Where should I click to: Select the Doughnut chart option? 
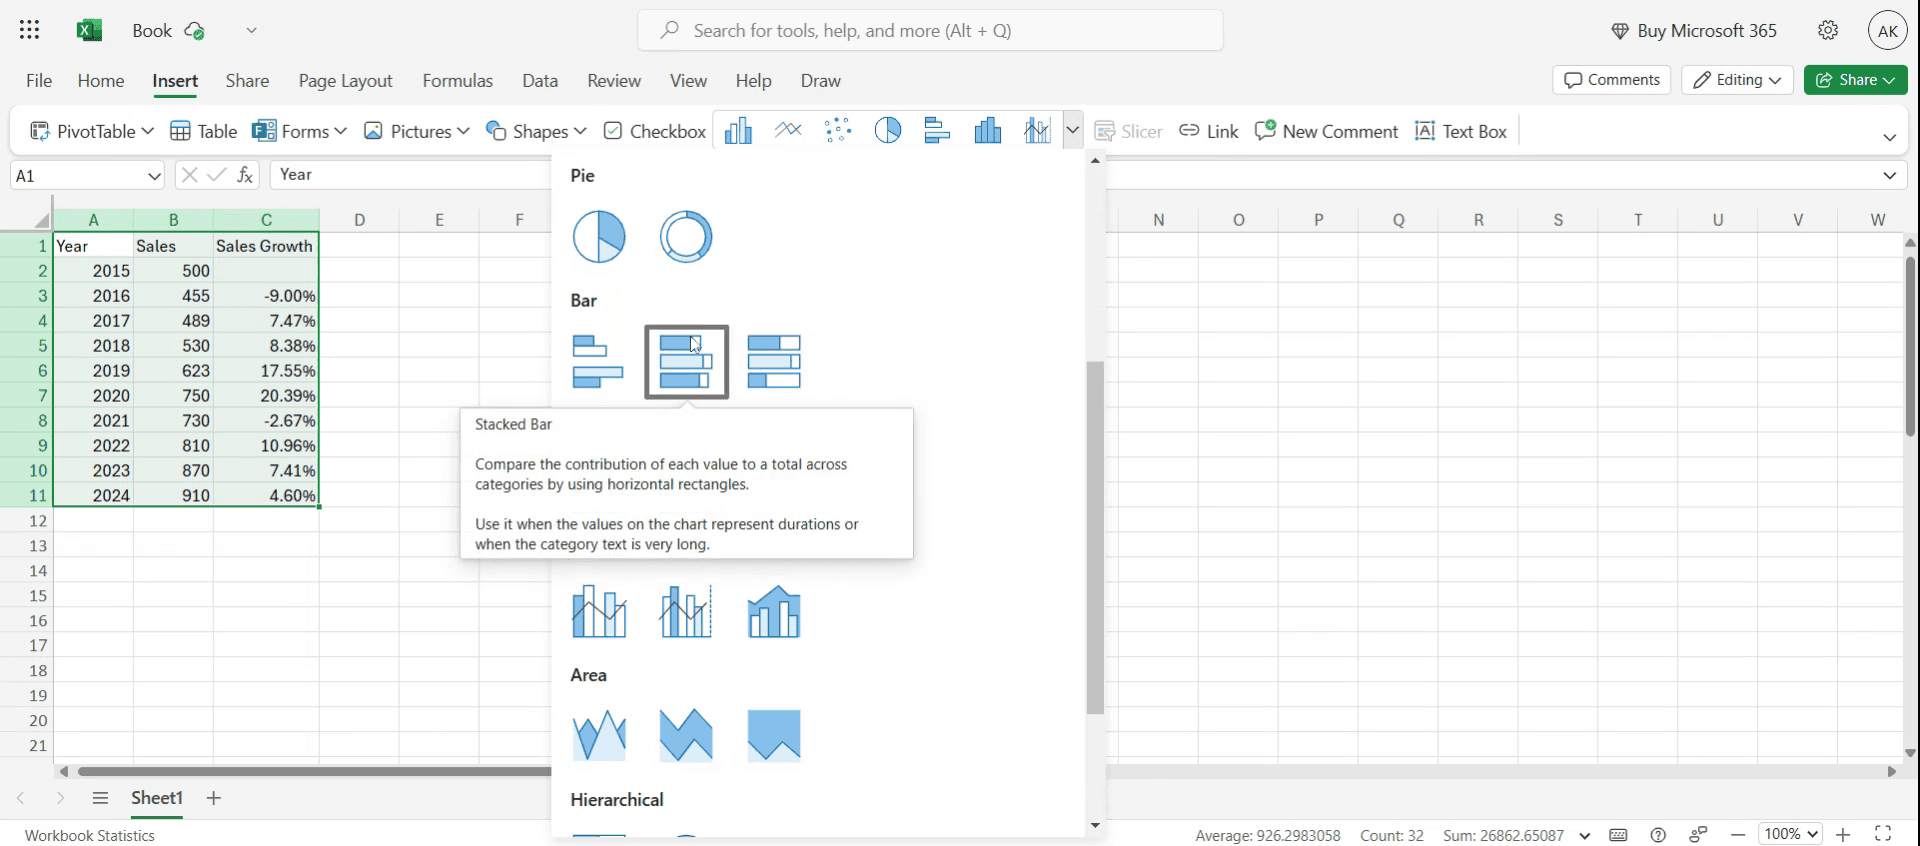[686, 237]
